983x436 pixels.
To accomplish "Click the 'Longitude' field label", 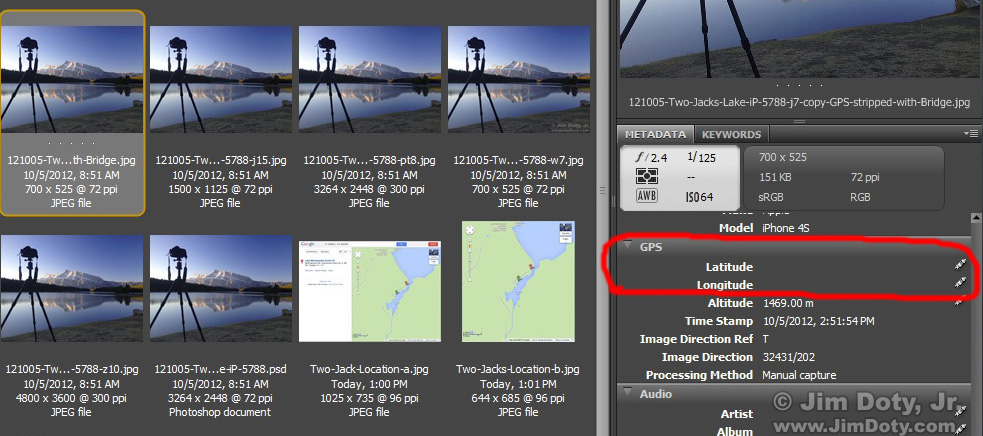I will [x=725, y=285].
